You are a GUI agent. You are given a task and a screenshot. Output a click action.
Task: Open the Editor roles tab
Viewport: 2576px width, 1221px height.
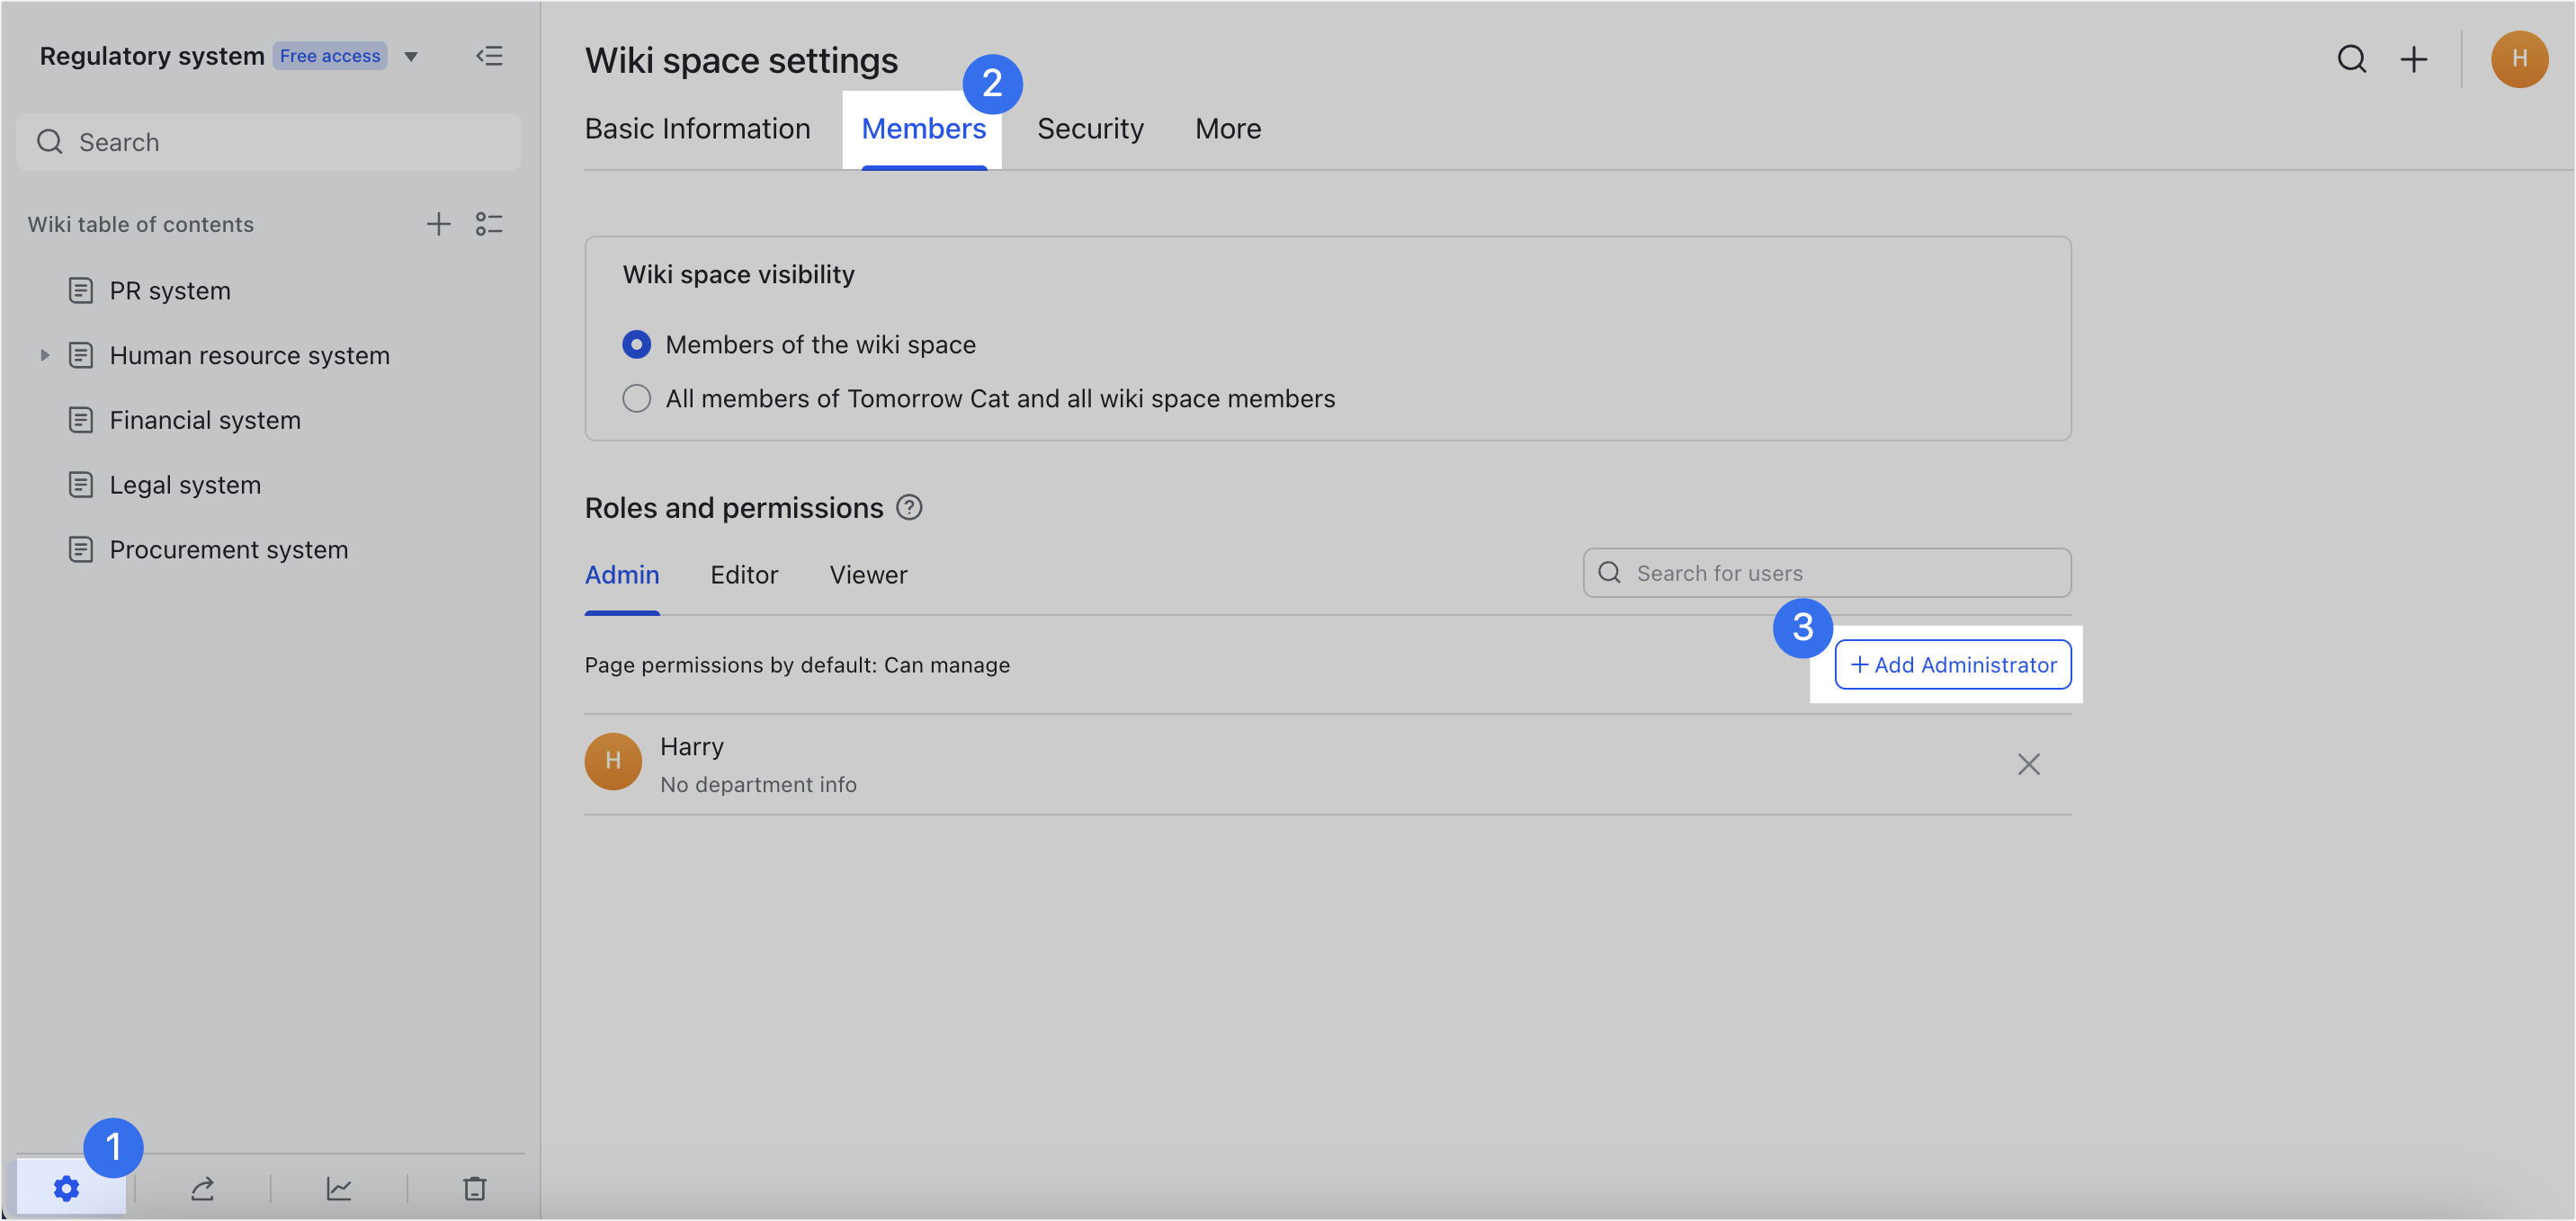(744, 574)
